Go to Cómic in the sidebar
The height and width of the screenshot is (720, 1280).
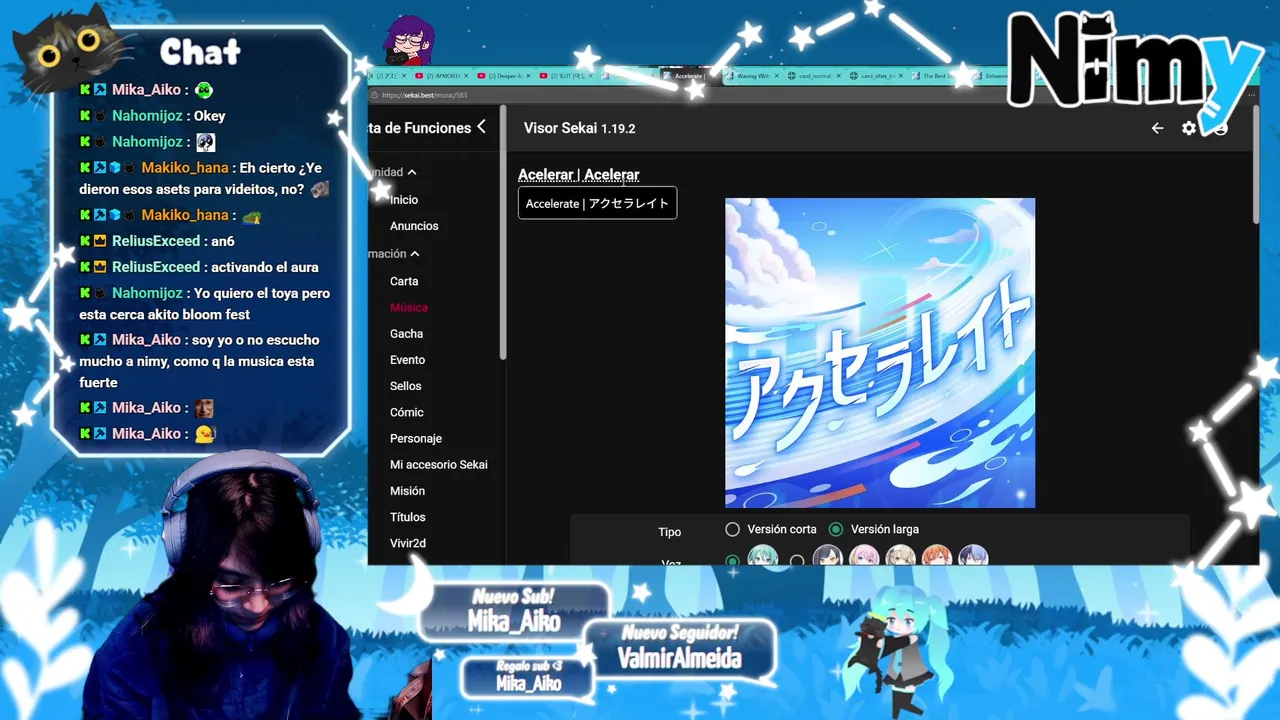point(407,412)
